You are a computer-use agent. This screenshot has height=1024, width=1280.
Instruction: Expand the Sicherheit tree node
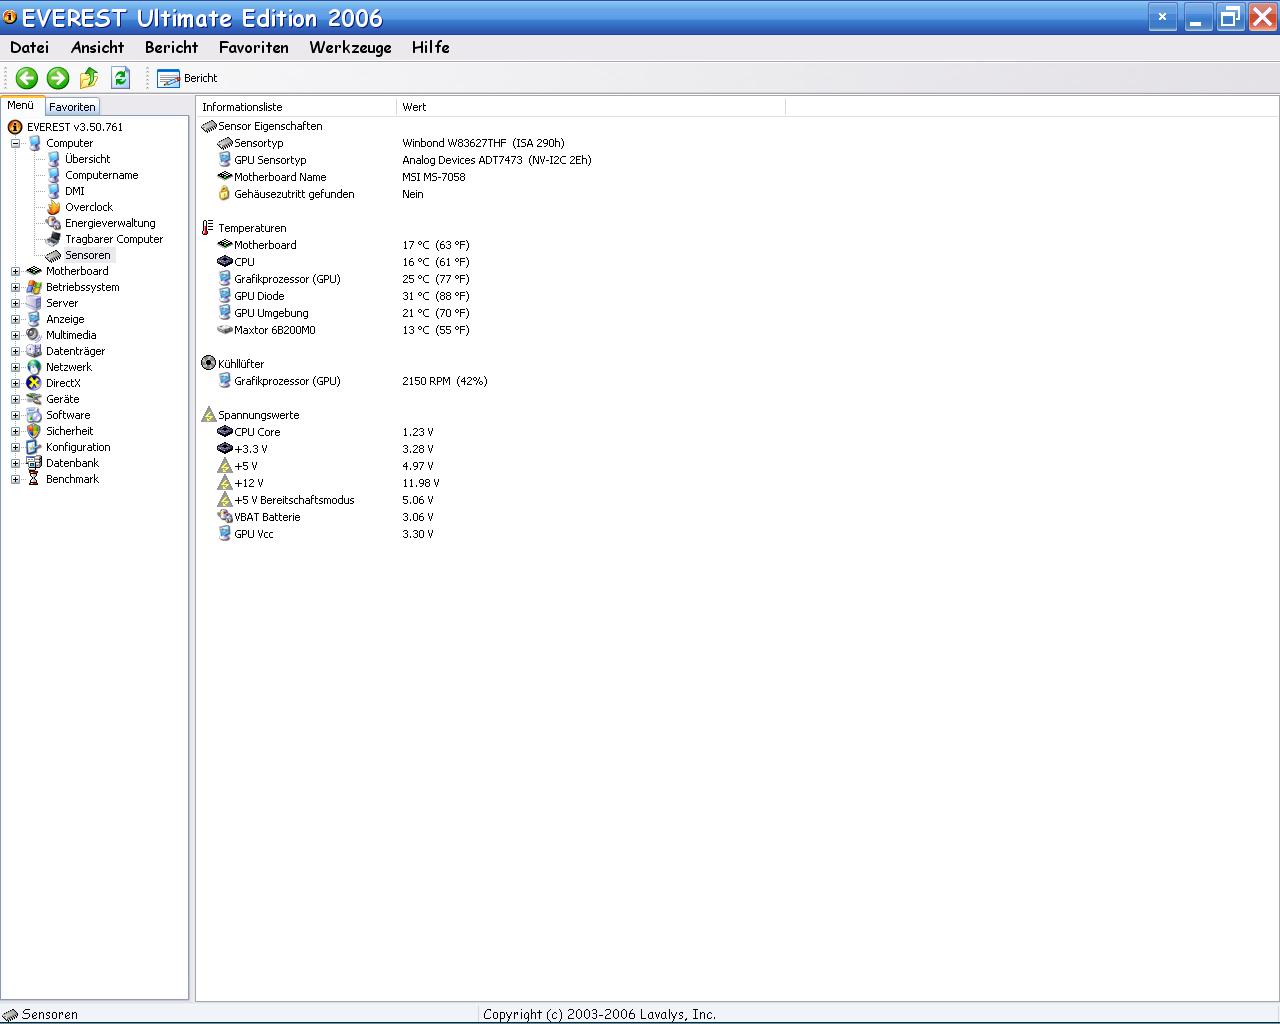16,431
